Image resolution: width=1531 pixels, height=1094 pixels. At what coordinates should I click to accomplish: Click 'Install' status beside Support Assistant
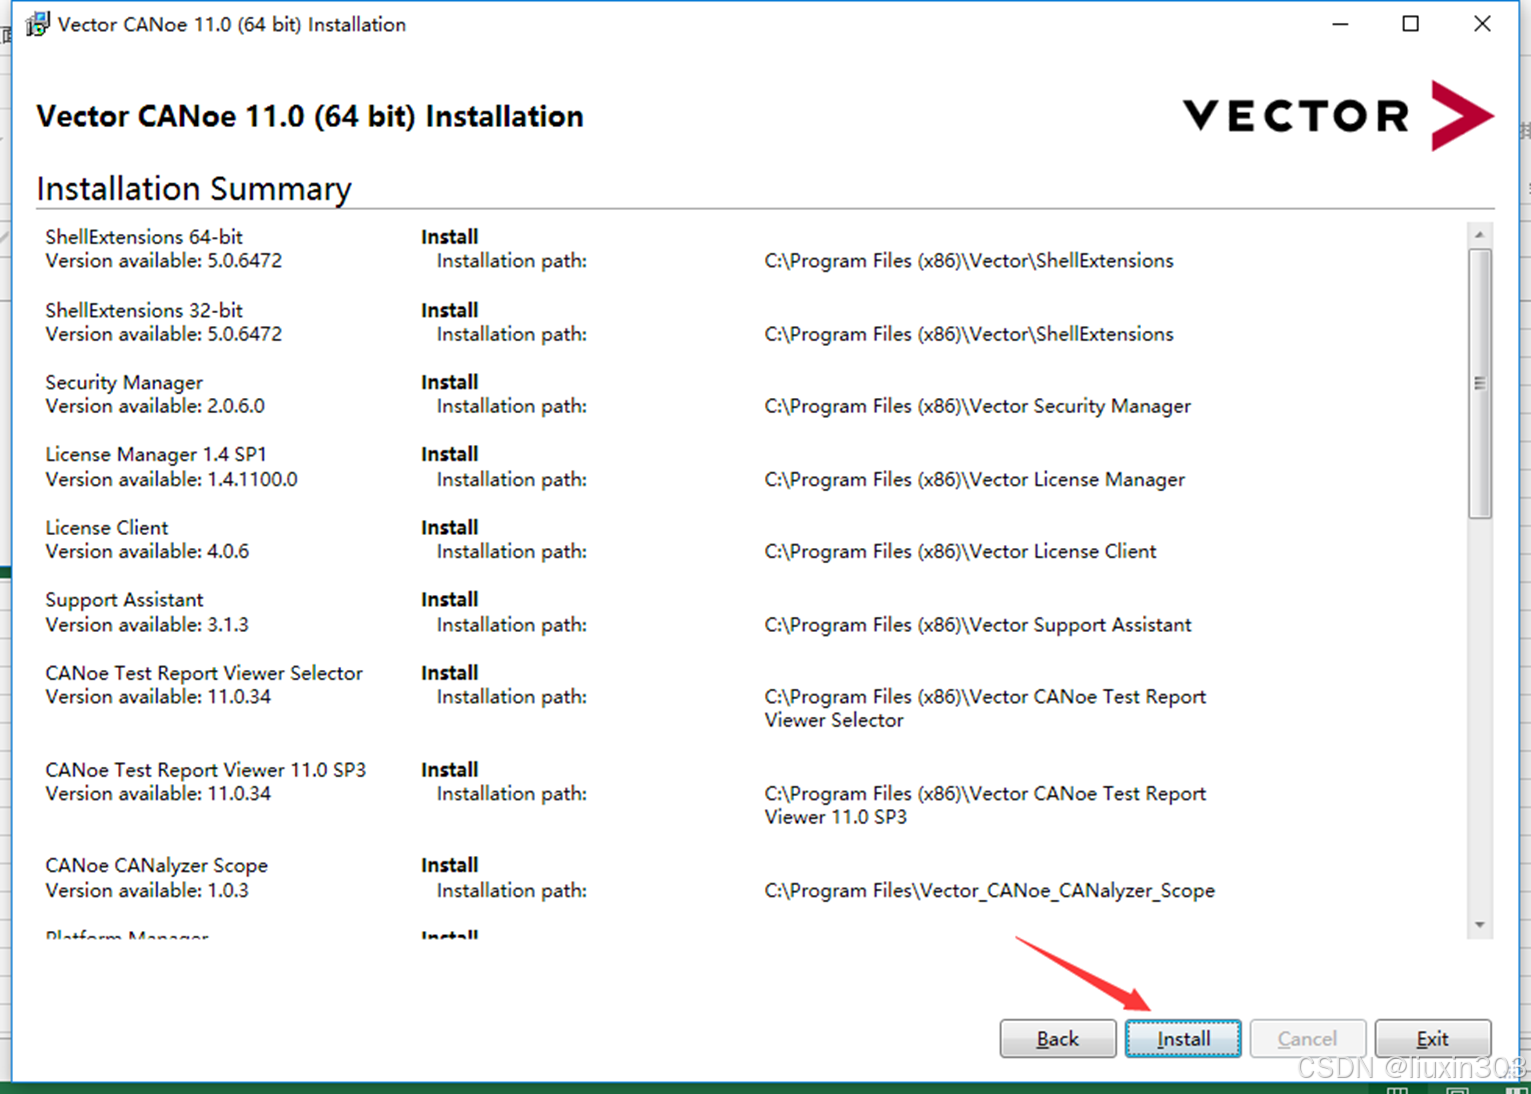pyautogui.click(x=449, y=599)
